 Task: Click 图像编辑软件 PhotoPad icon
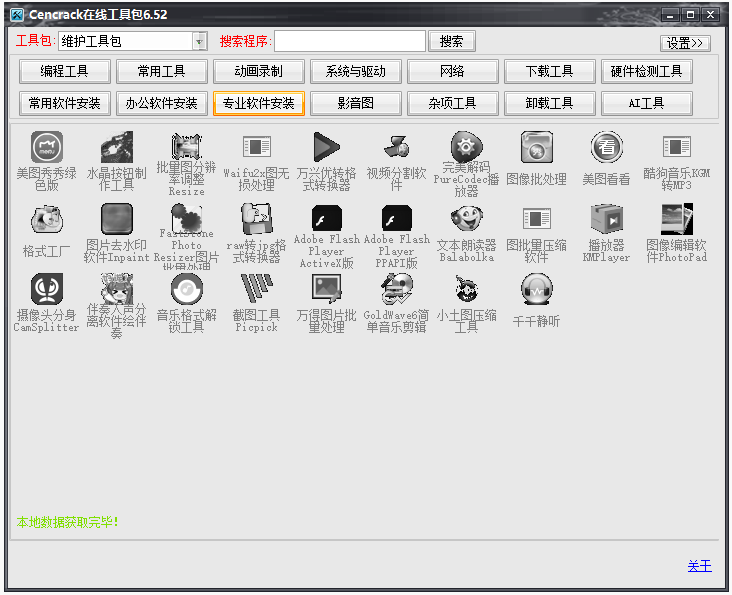[x=676, y=220]
